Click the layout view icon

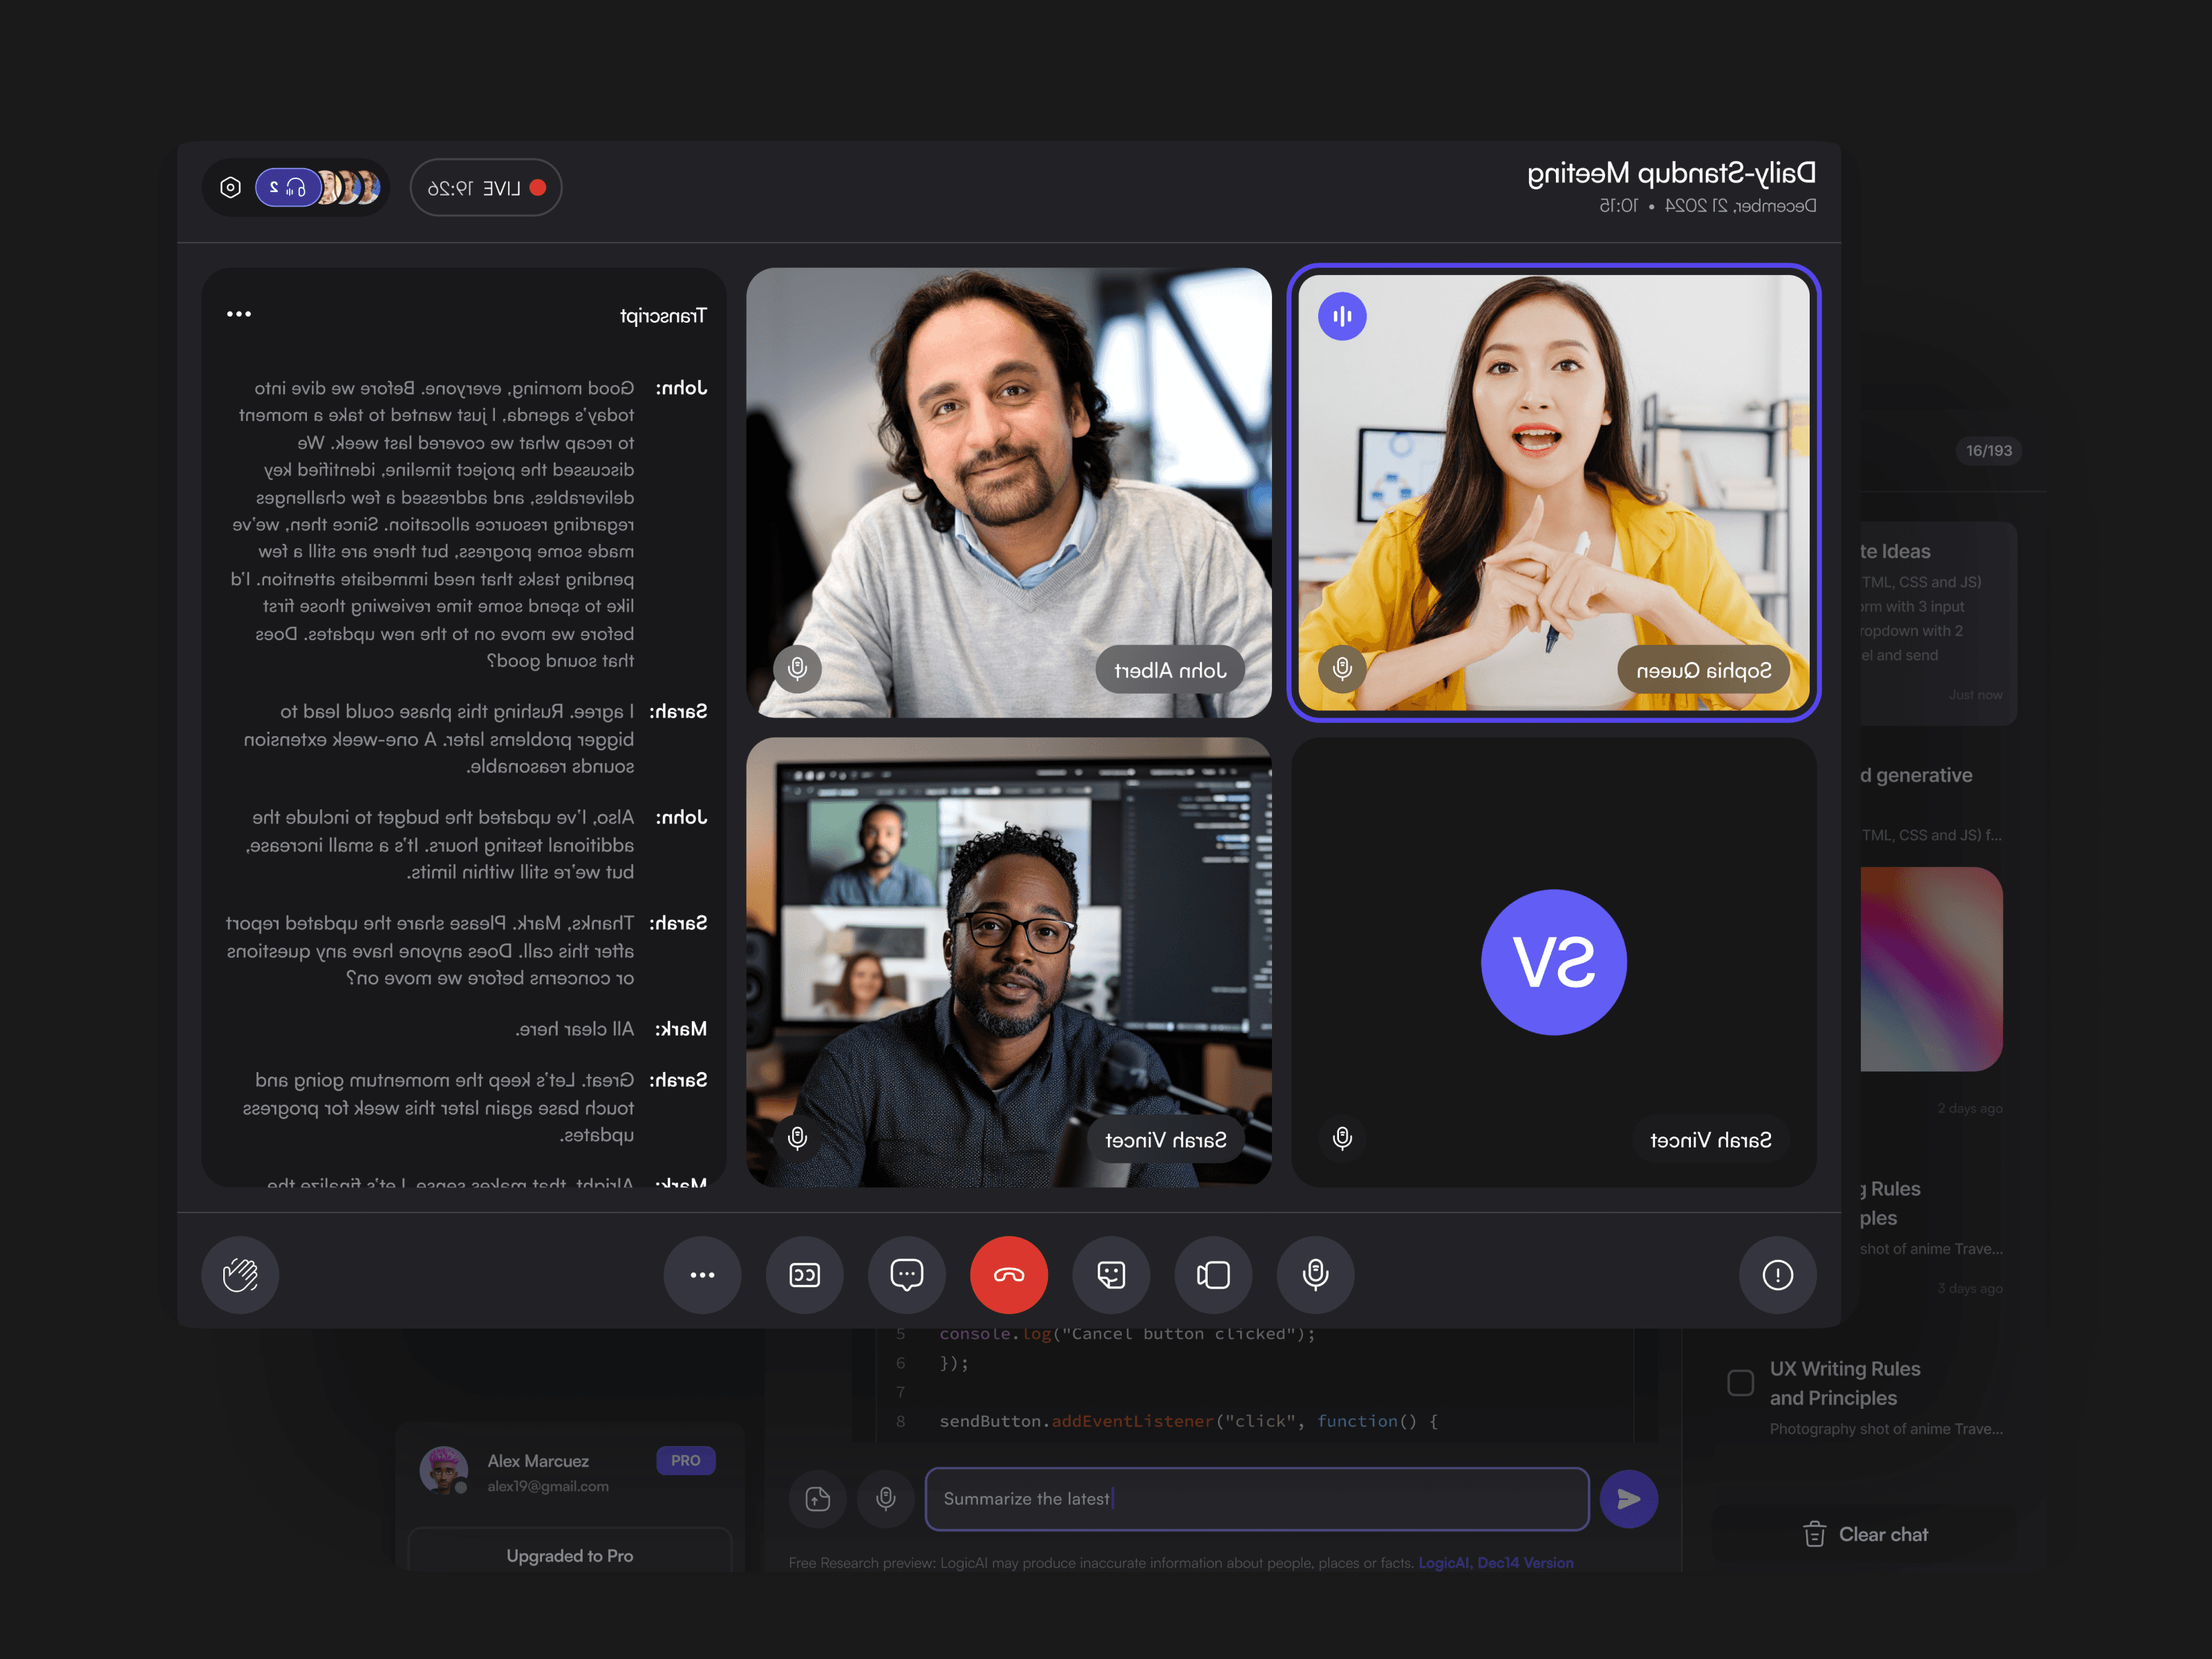click(1213, 1274)
